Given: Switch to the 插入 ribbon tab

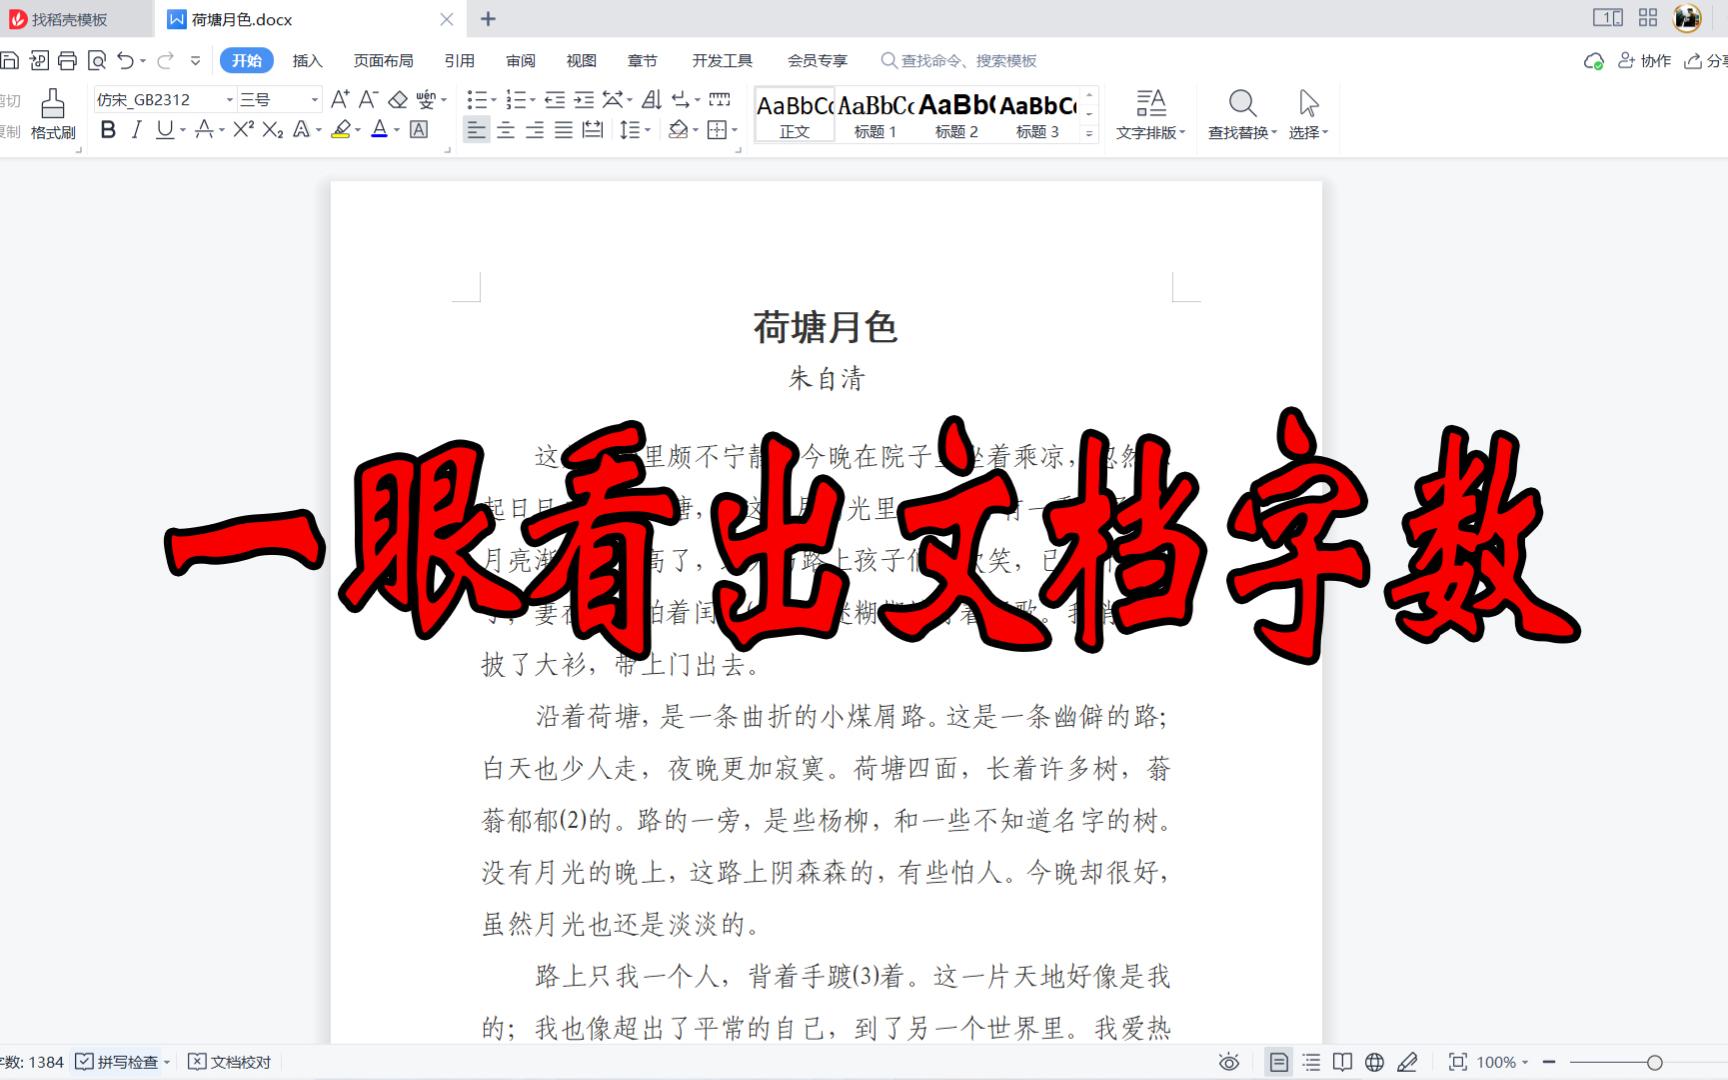Looking at the screenshot, I should 306,60.
